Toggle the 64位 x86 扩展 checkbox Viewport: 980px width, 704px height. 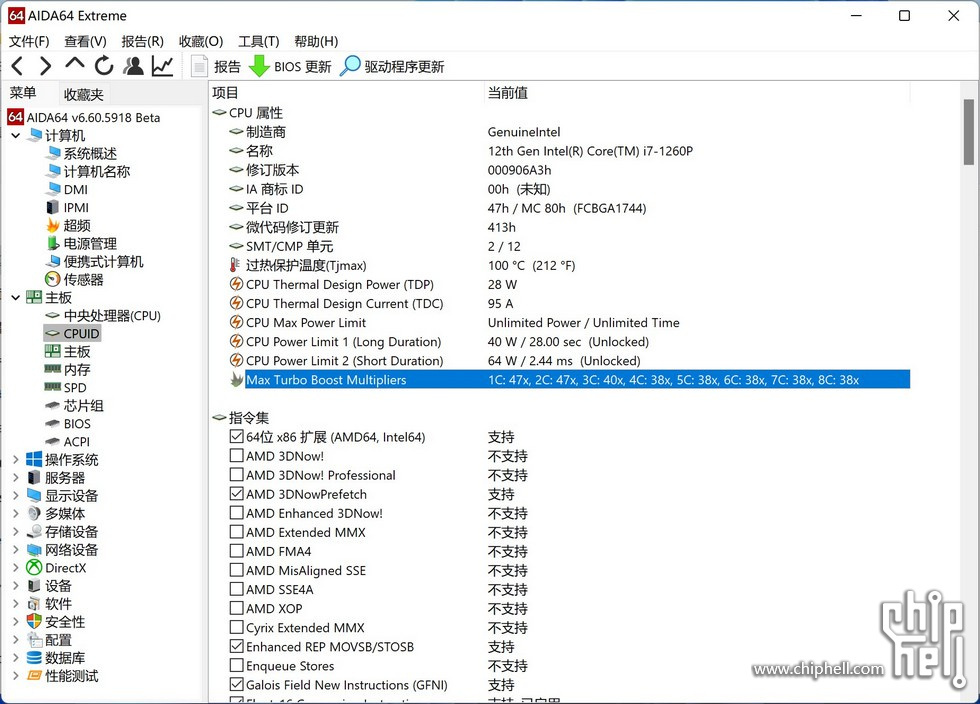point(236,436)
